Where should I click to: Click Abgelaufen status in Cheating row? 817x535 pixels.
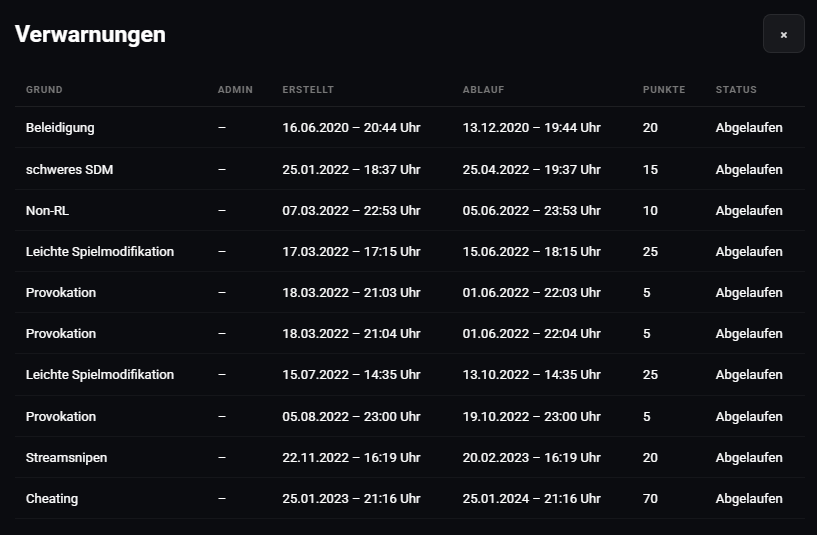(x=749, y=499)
